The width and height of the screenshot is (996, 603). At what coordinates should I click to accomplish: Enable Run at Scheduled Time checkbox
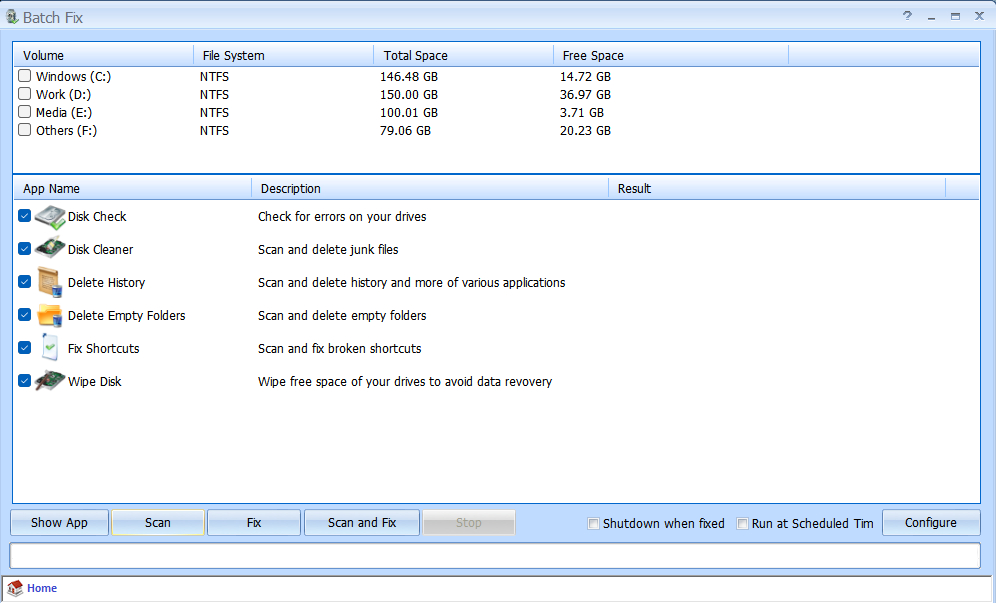pyautogui.click(x=743, y=523)
